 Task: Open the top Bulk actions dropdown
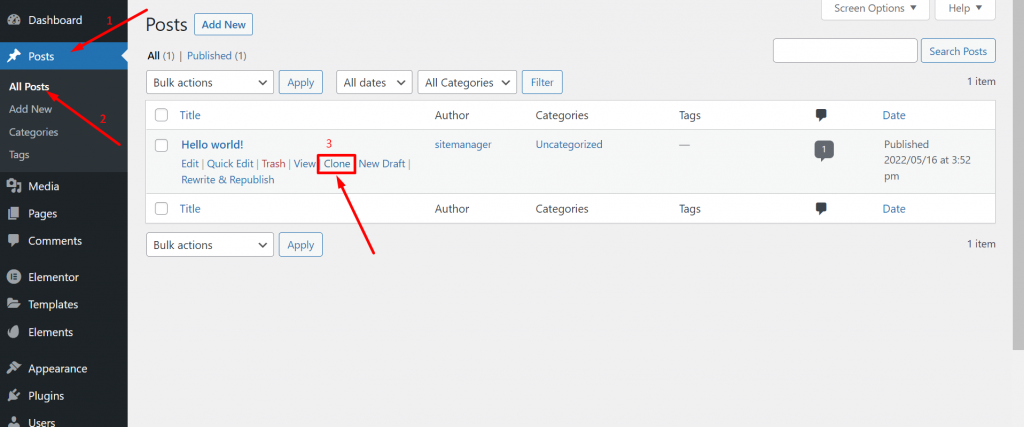210,83
